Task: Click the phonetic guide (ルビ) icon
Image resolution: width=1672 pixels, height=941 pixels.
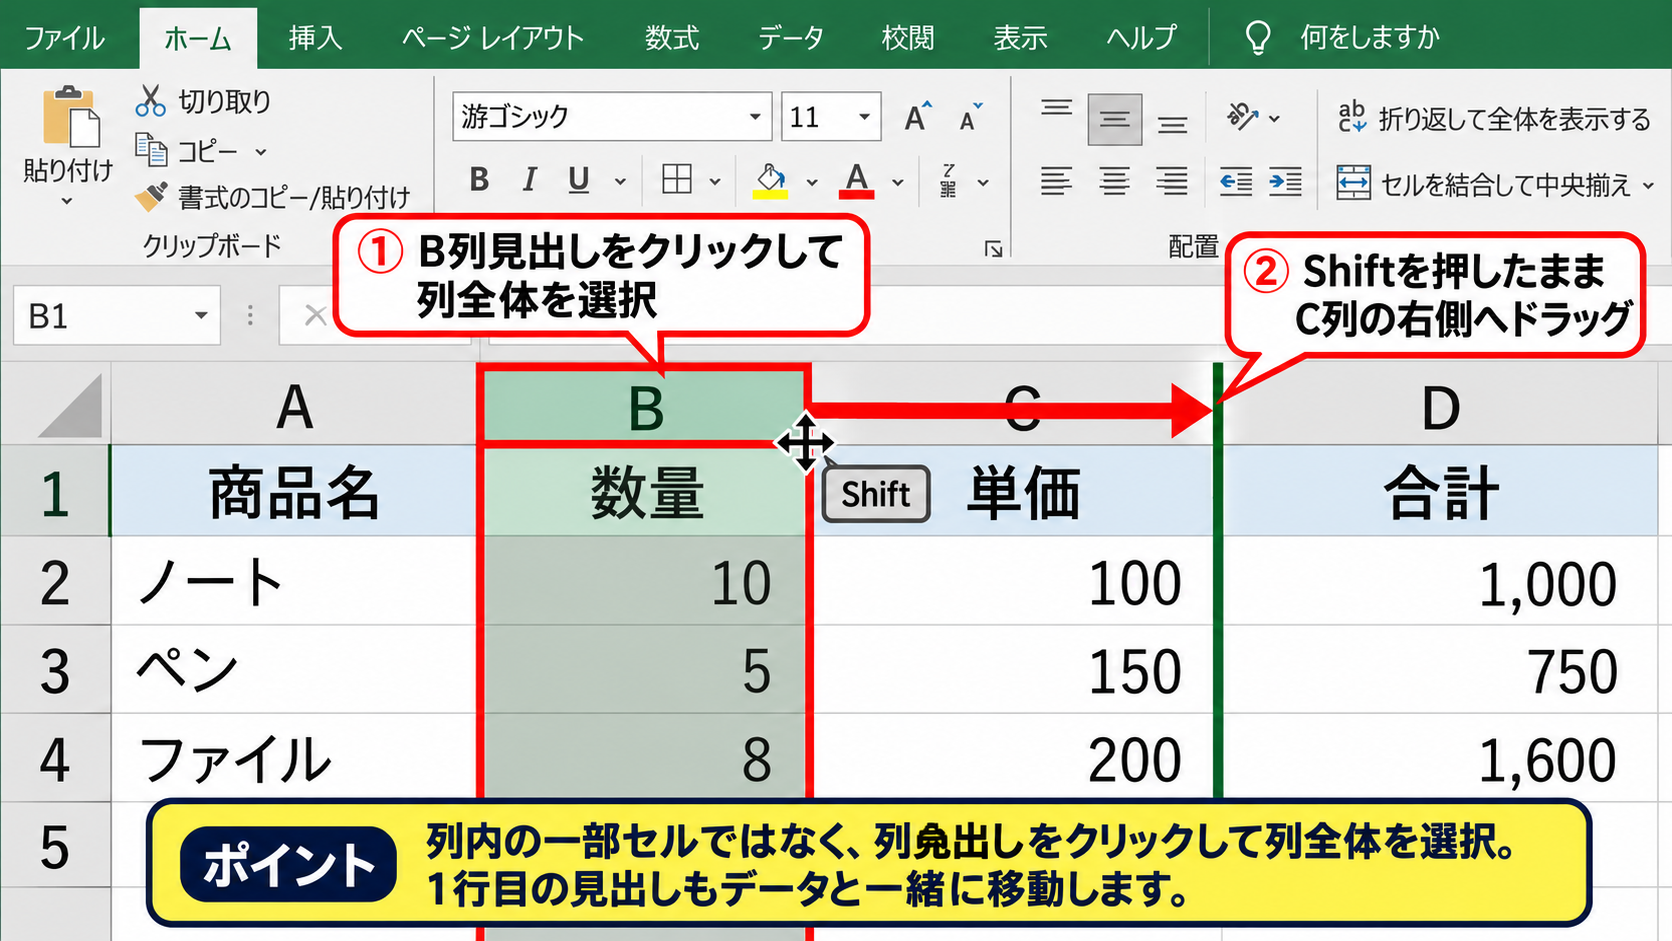Action: coord(948,181)
